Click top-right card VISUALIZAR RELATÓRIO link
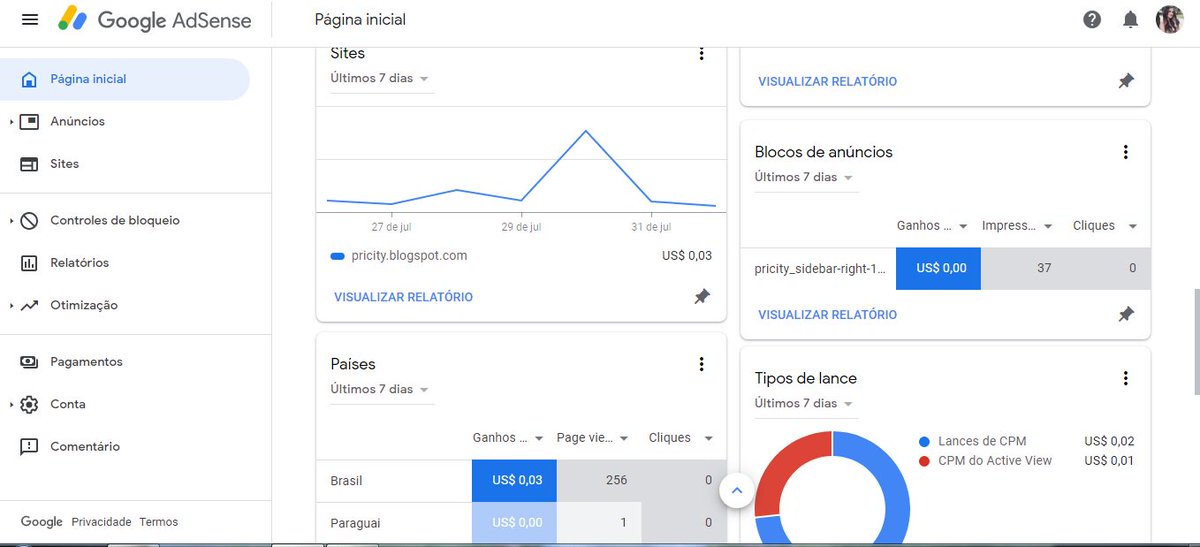Screen dimensions: 1200x547 click(x=827, y=81)
